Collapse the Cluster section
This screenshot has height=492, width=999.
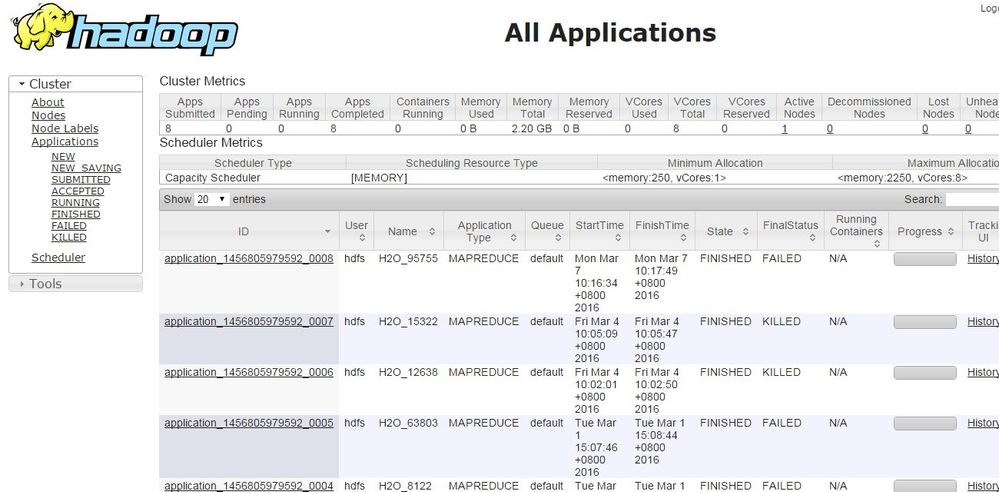[75, 84]
